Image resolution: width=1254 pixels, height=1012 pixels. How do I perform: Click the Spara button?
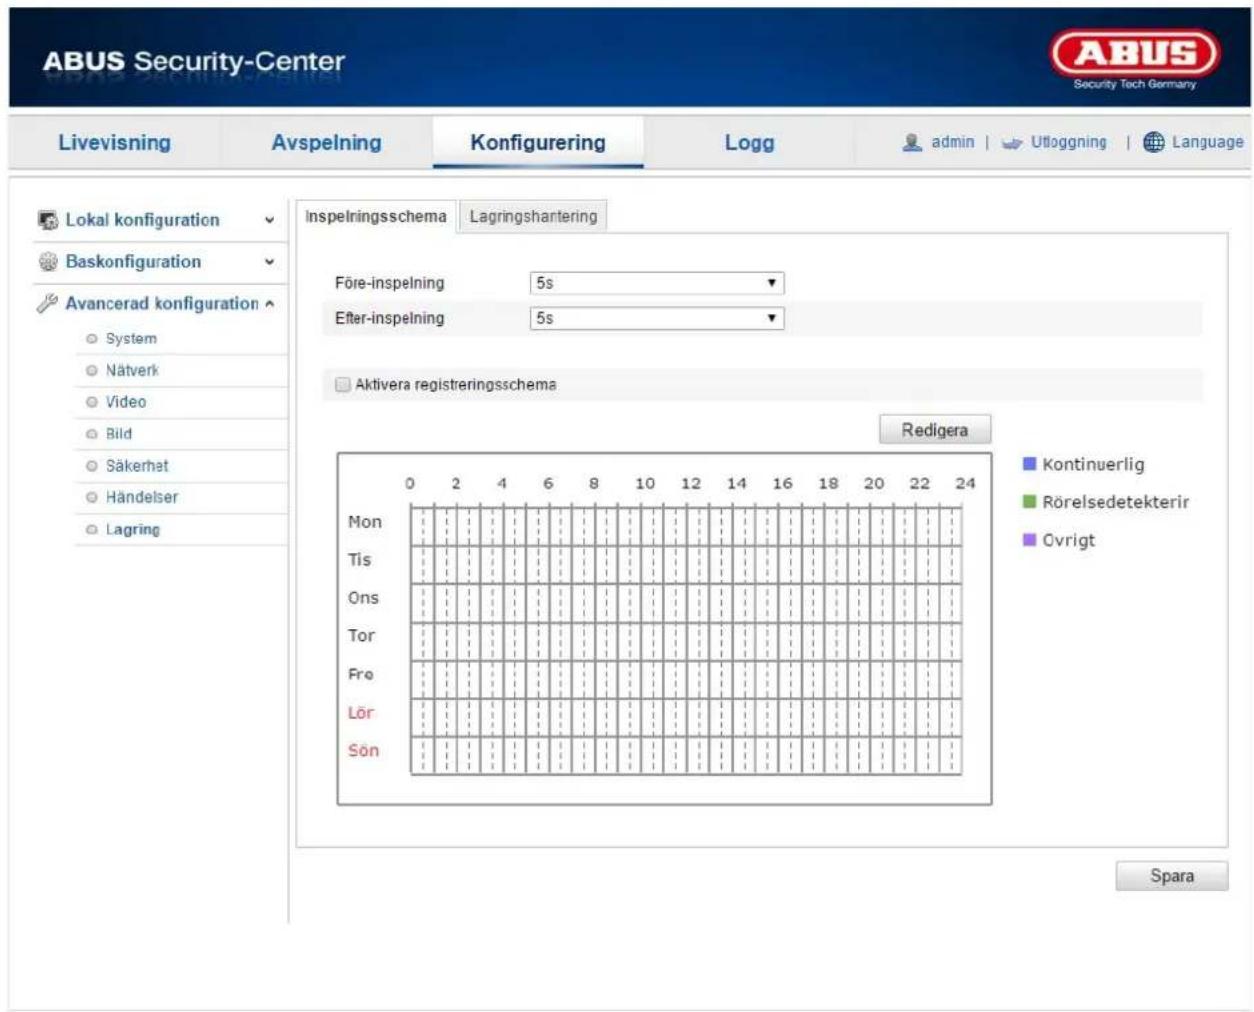point(1172,876)
